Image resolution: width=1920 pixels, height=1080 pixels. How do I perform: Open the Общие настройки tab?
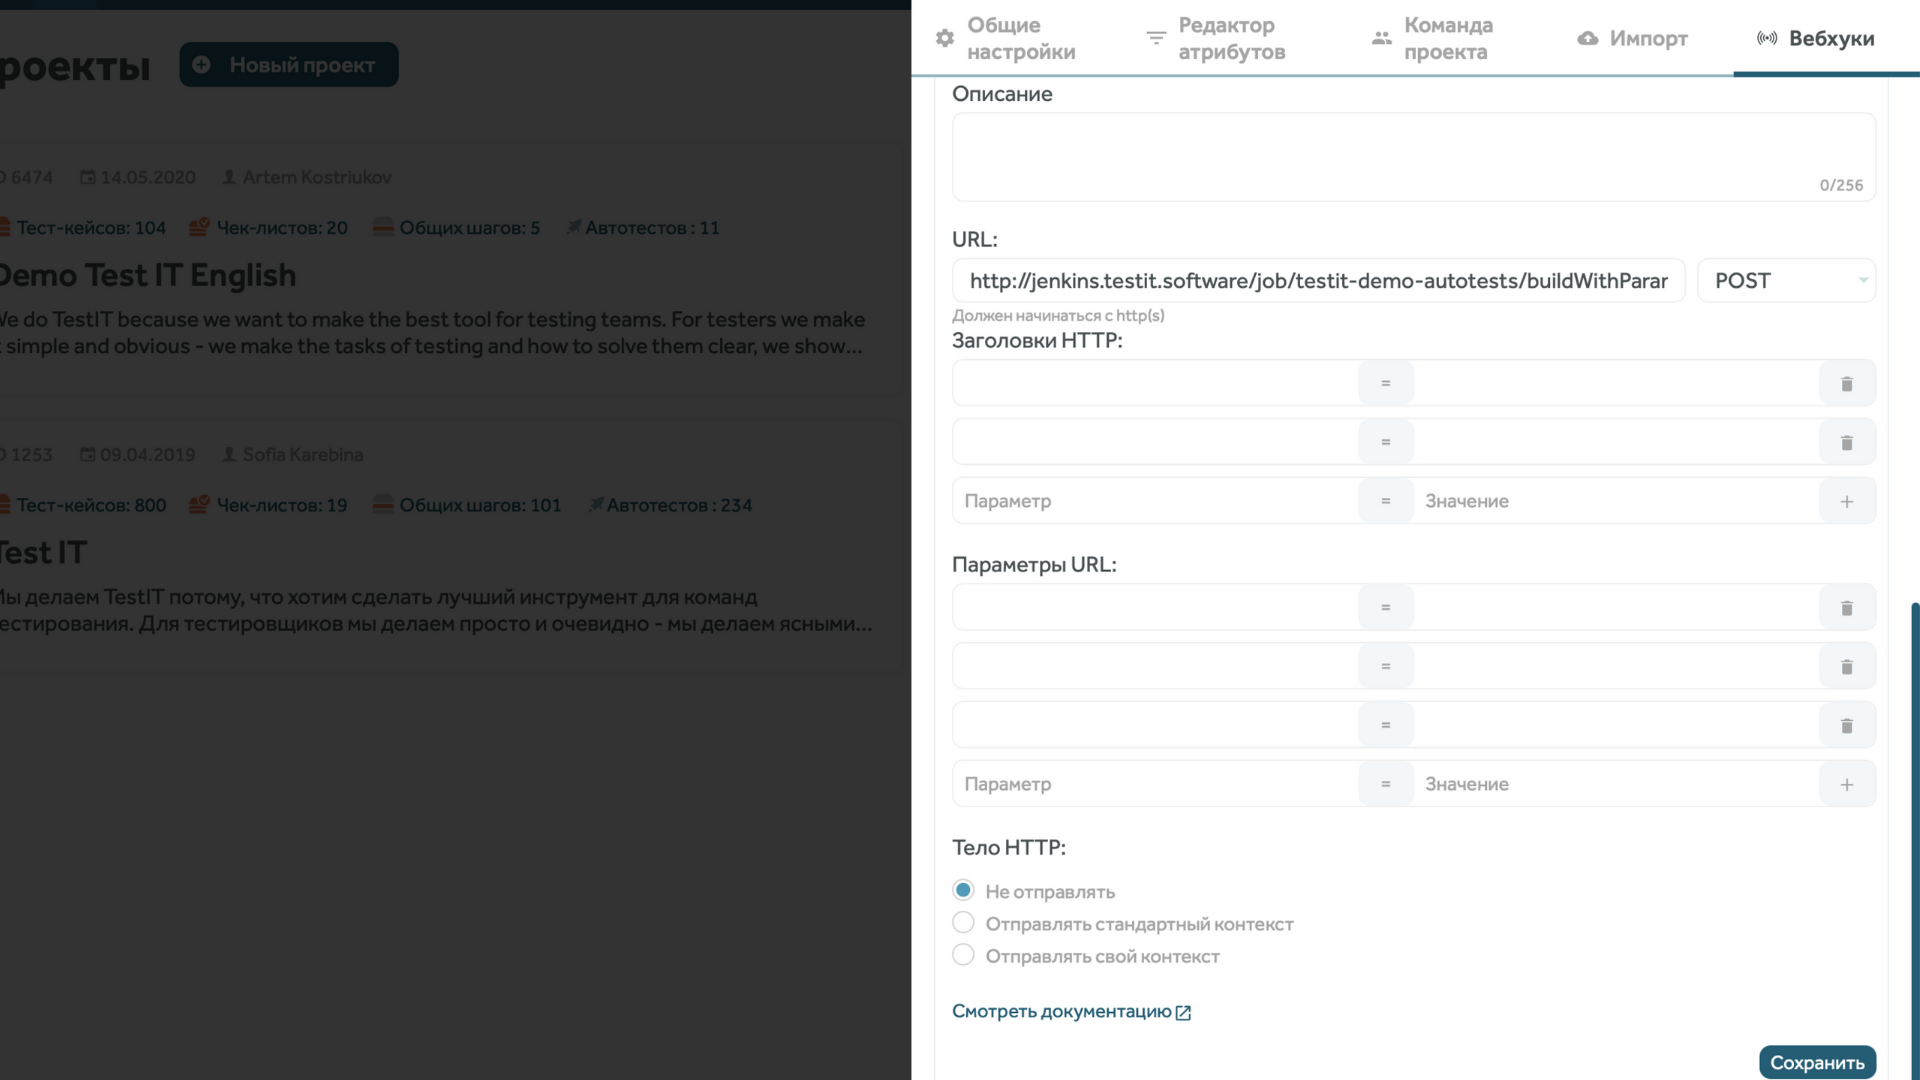(x=1005, y=38)
